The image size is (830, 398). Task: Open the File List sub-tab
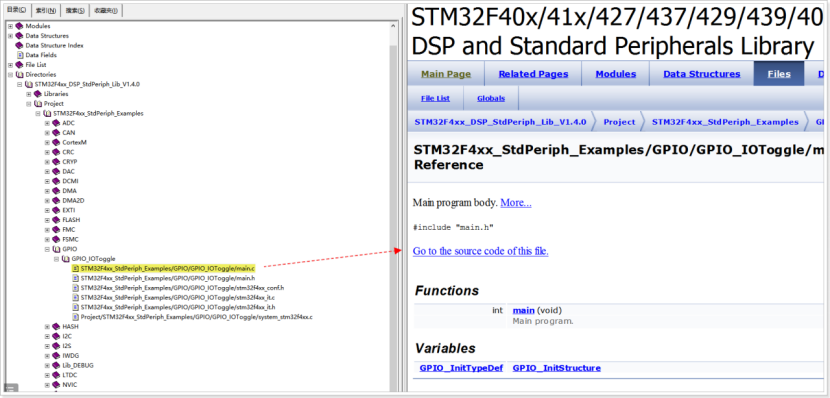pos(436,98)
